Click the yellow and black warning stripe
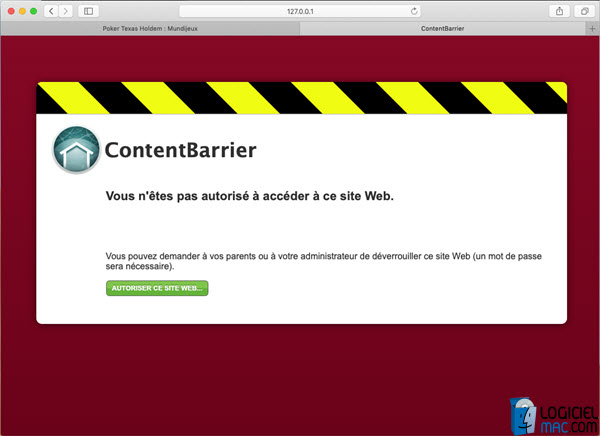The height and width of the screenshot is (436, 600). coord(300,98)
